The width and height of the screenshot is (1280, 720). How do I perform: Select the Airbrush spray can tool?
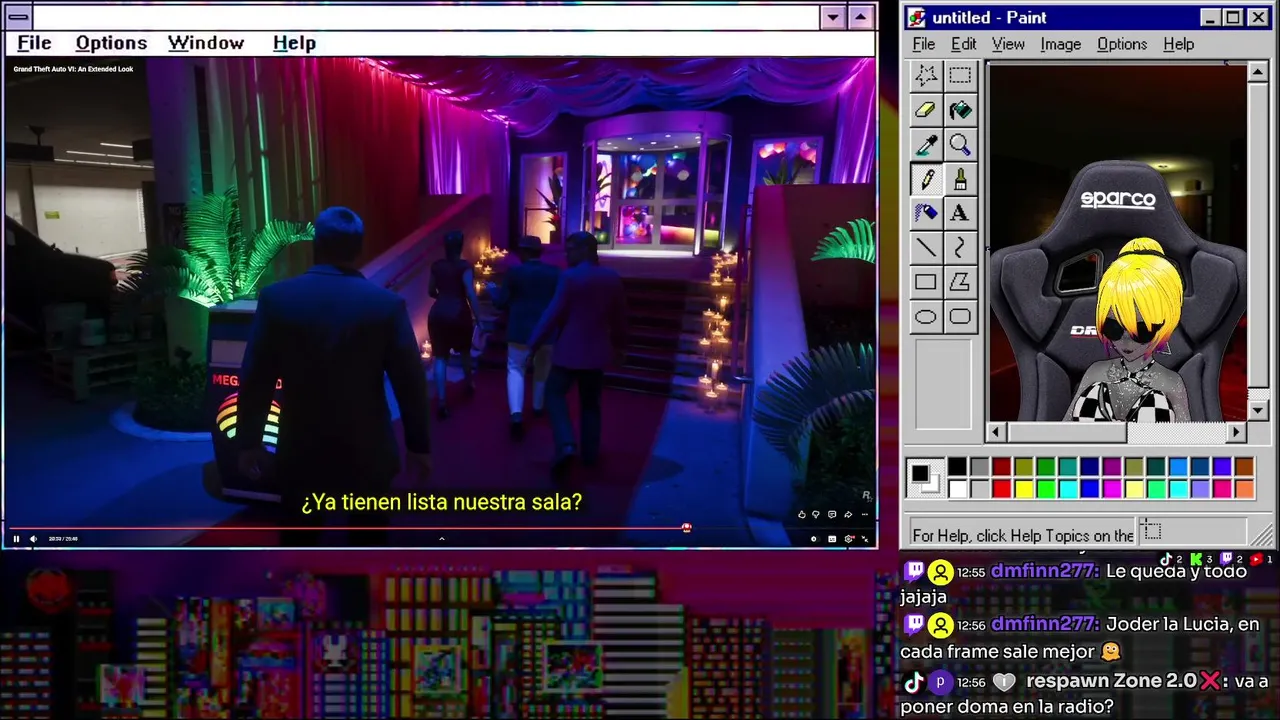[926, 213]
